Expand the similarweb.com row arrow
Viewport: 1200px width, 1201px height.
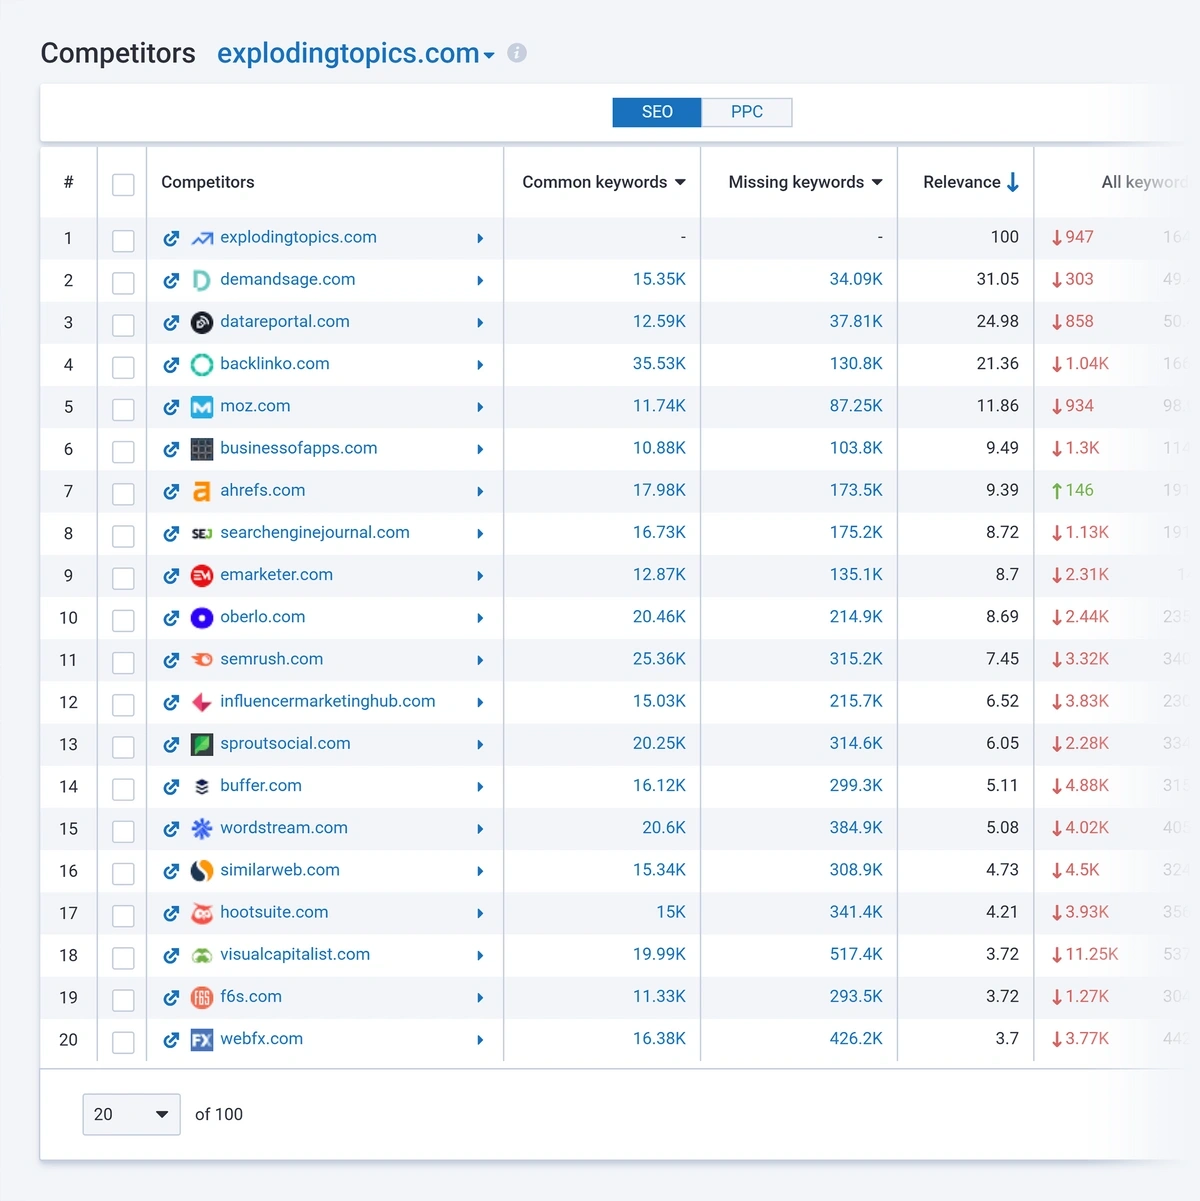480,872
